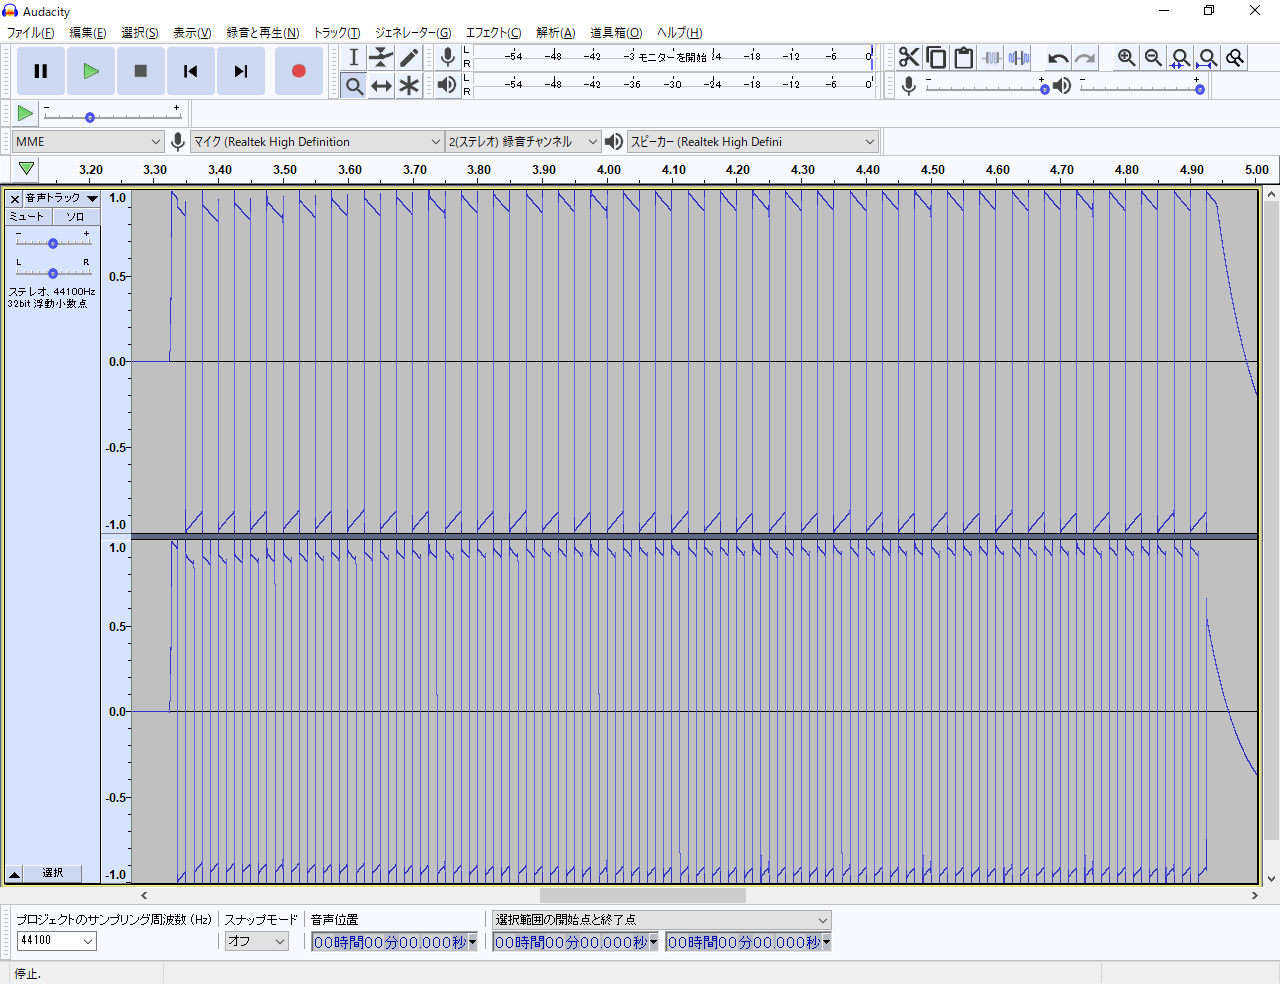Activate the Multi-tool asterisk icon
Screen dimensions: 1280x984
[x=409, y=86]
